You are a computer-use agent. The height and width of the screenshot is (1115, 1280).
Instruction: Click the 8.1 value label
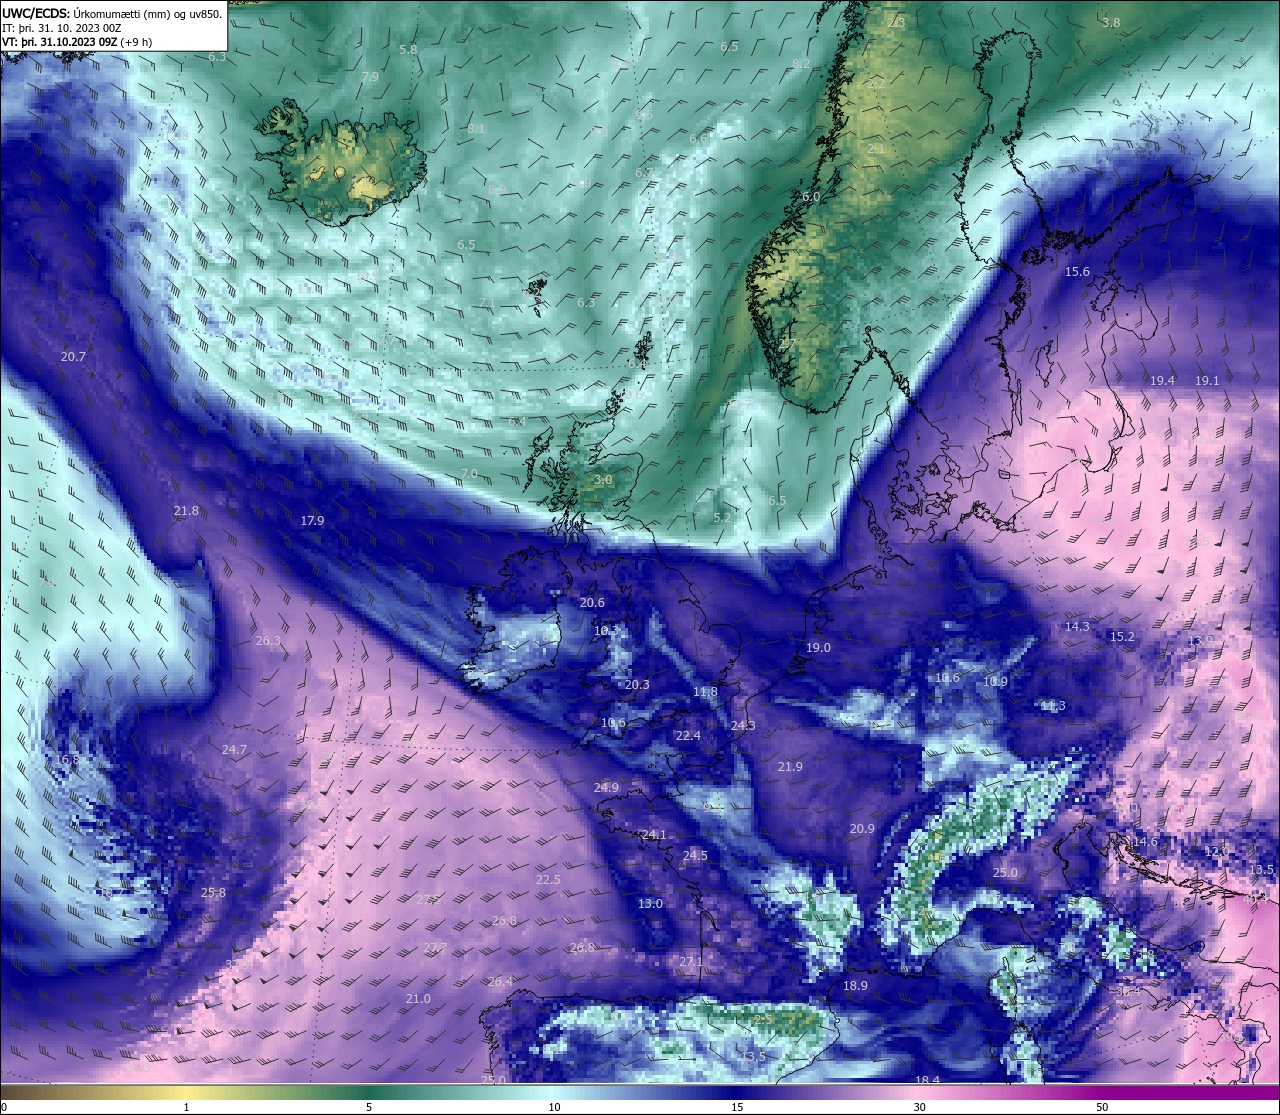476,128
